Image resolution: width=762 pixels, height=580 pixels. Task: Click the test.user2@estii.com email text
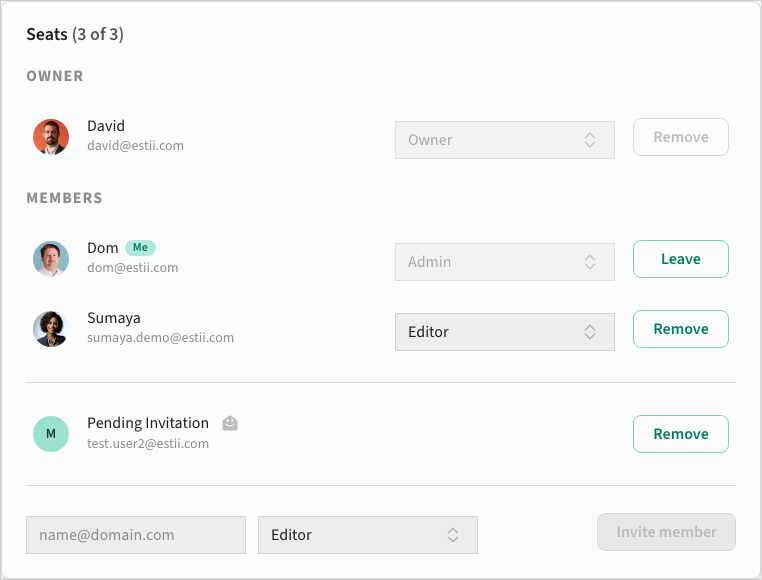(148, 444)
